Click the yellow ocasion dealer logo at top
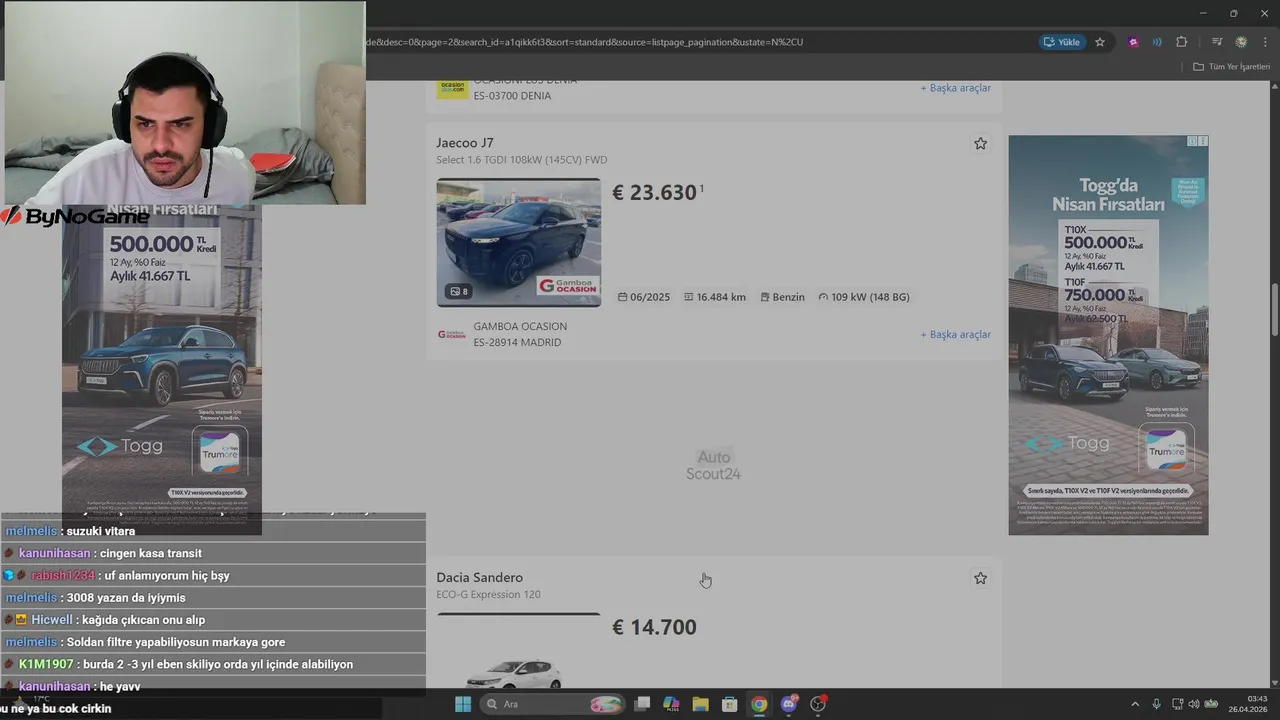The image size is (1280, 720). coord(452,88)
